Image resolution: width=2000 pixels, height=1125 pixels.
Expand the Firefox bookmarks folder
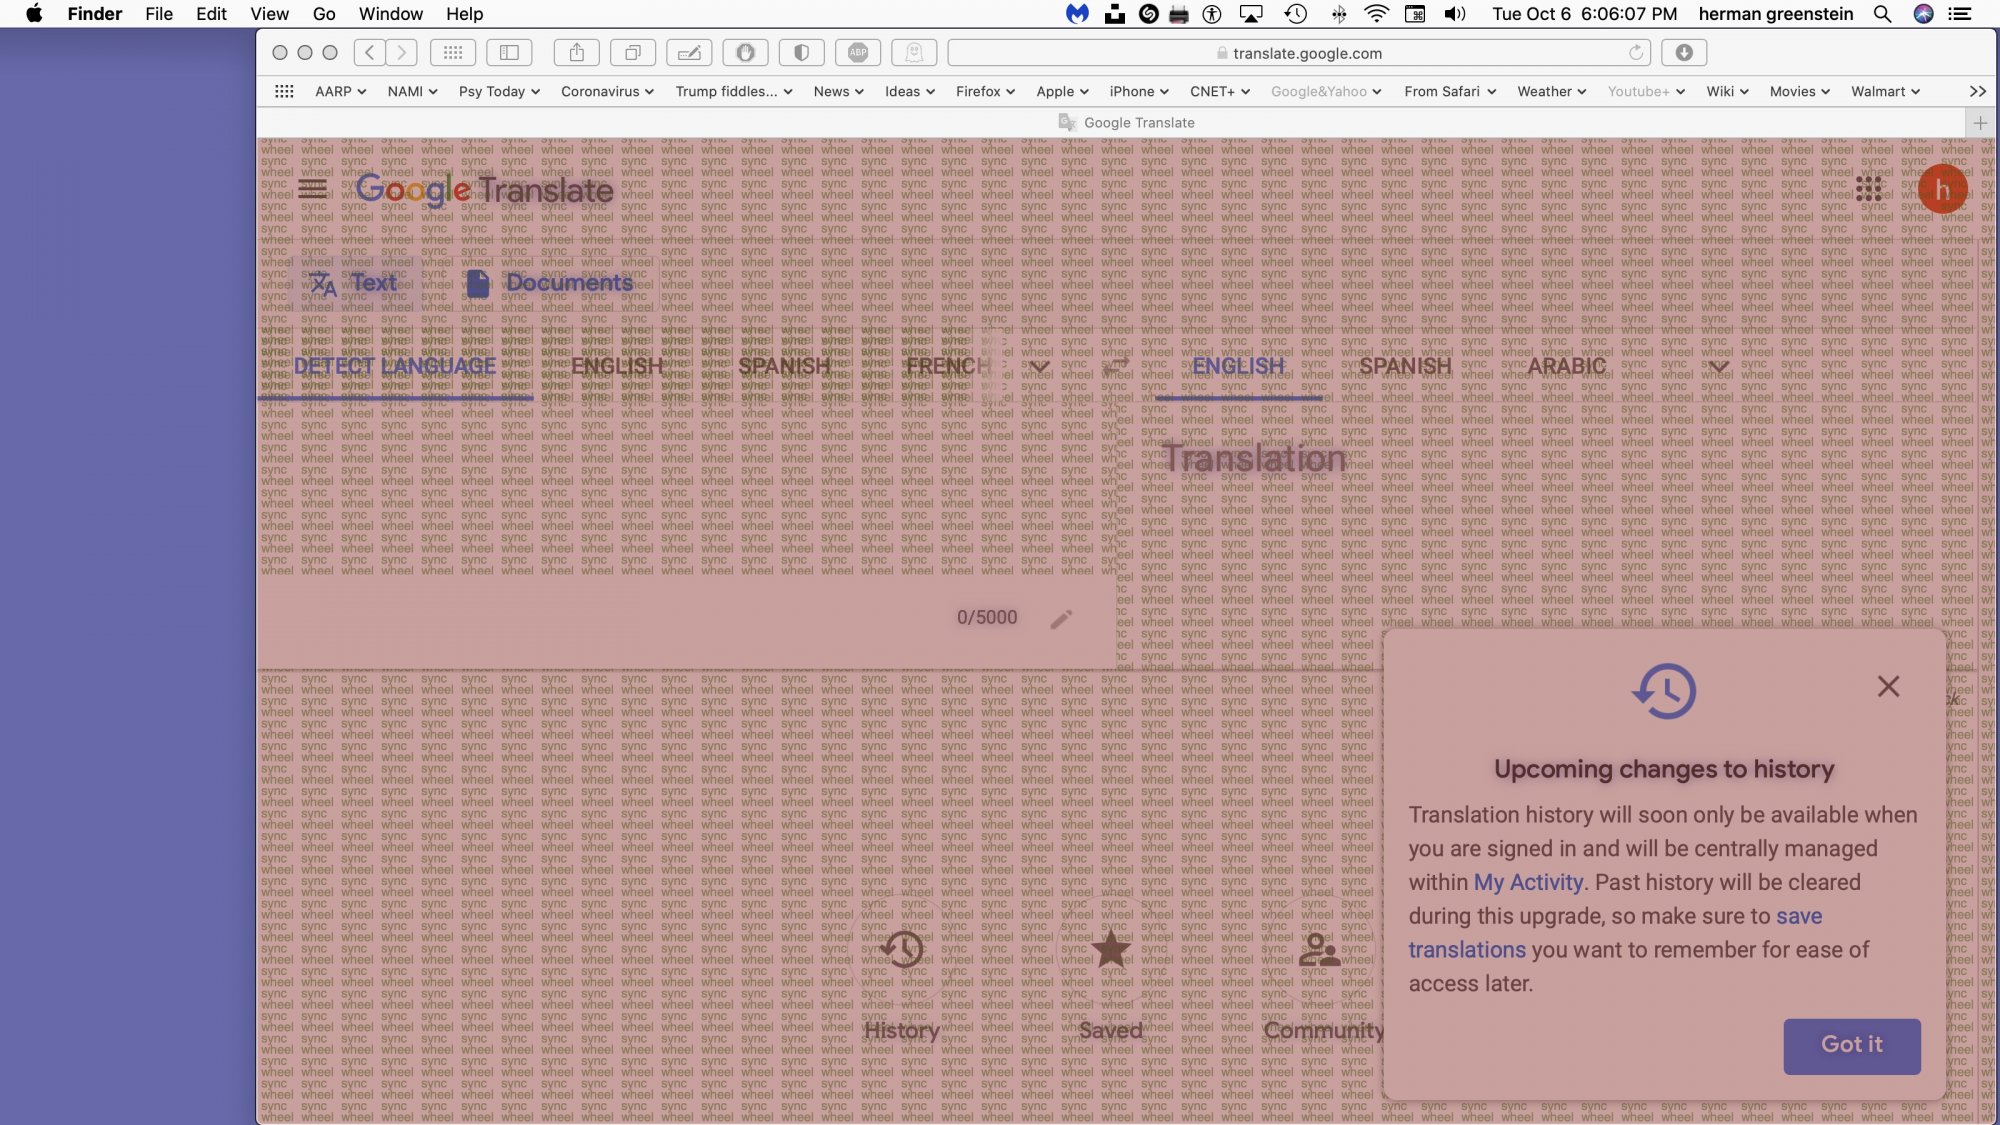coord(985,91)
